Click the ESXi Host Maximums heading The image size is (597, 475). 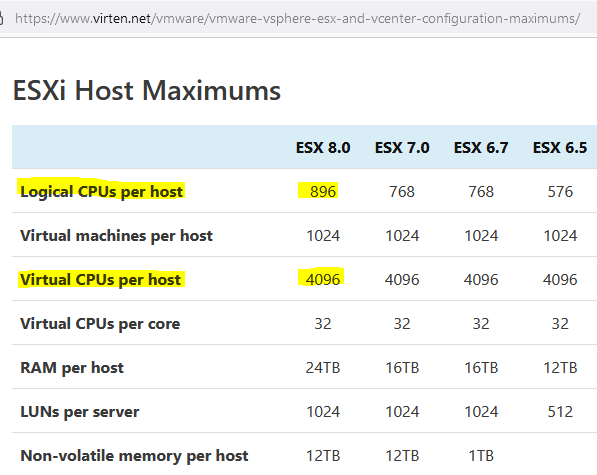point(147,91)
